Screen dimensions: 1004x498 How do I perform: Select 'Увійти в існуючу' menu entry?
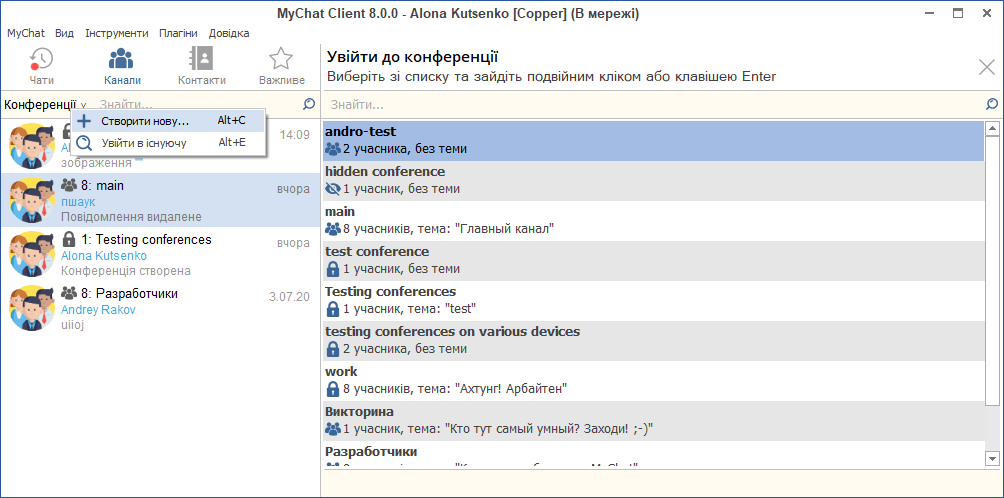(144, 143)
